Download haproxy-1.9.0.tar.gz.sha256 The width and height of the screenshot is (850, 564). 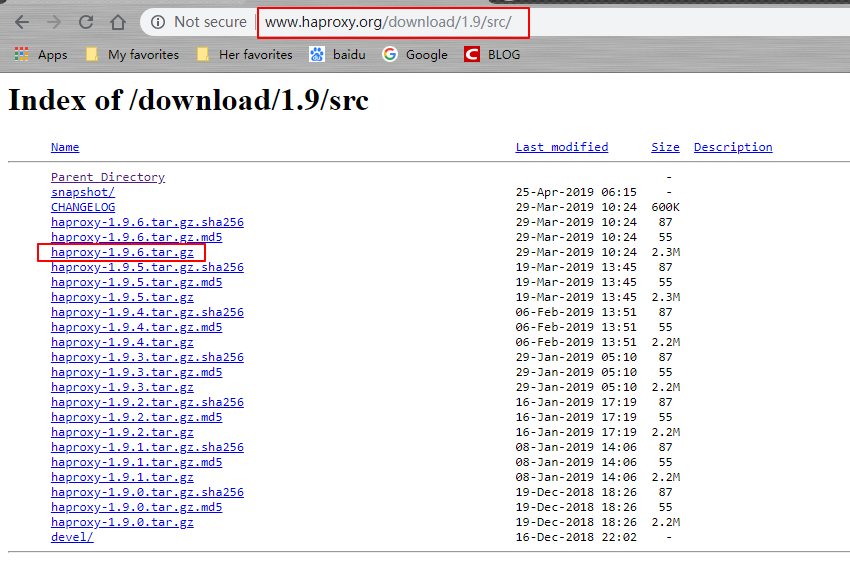pos(147,492)
